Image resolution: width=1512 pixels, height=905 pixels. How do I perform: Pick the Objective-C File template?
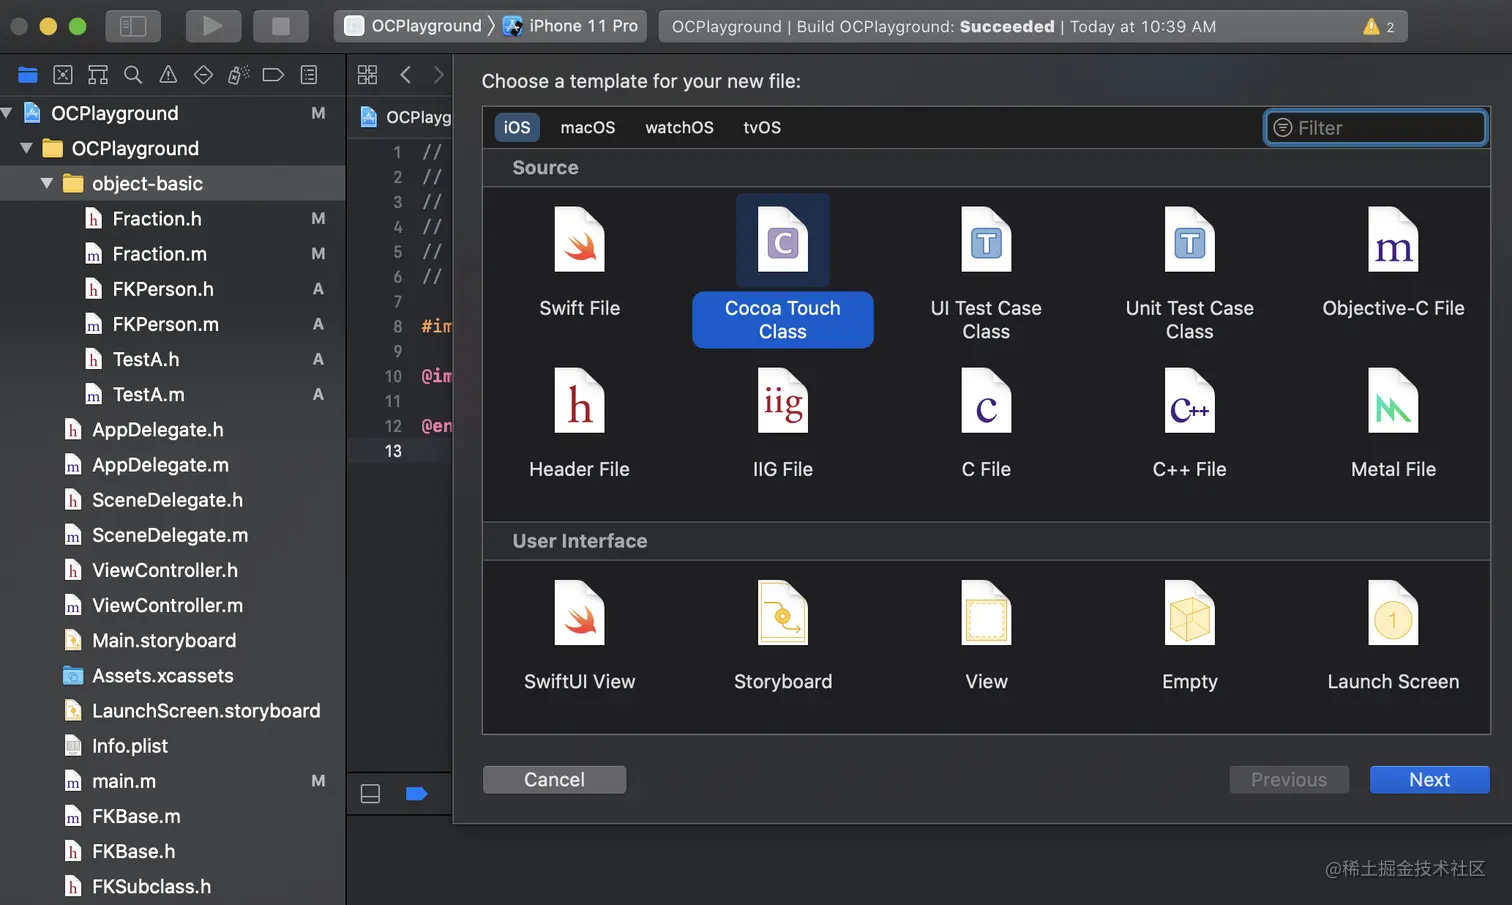pos(1393,262)
